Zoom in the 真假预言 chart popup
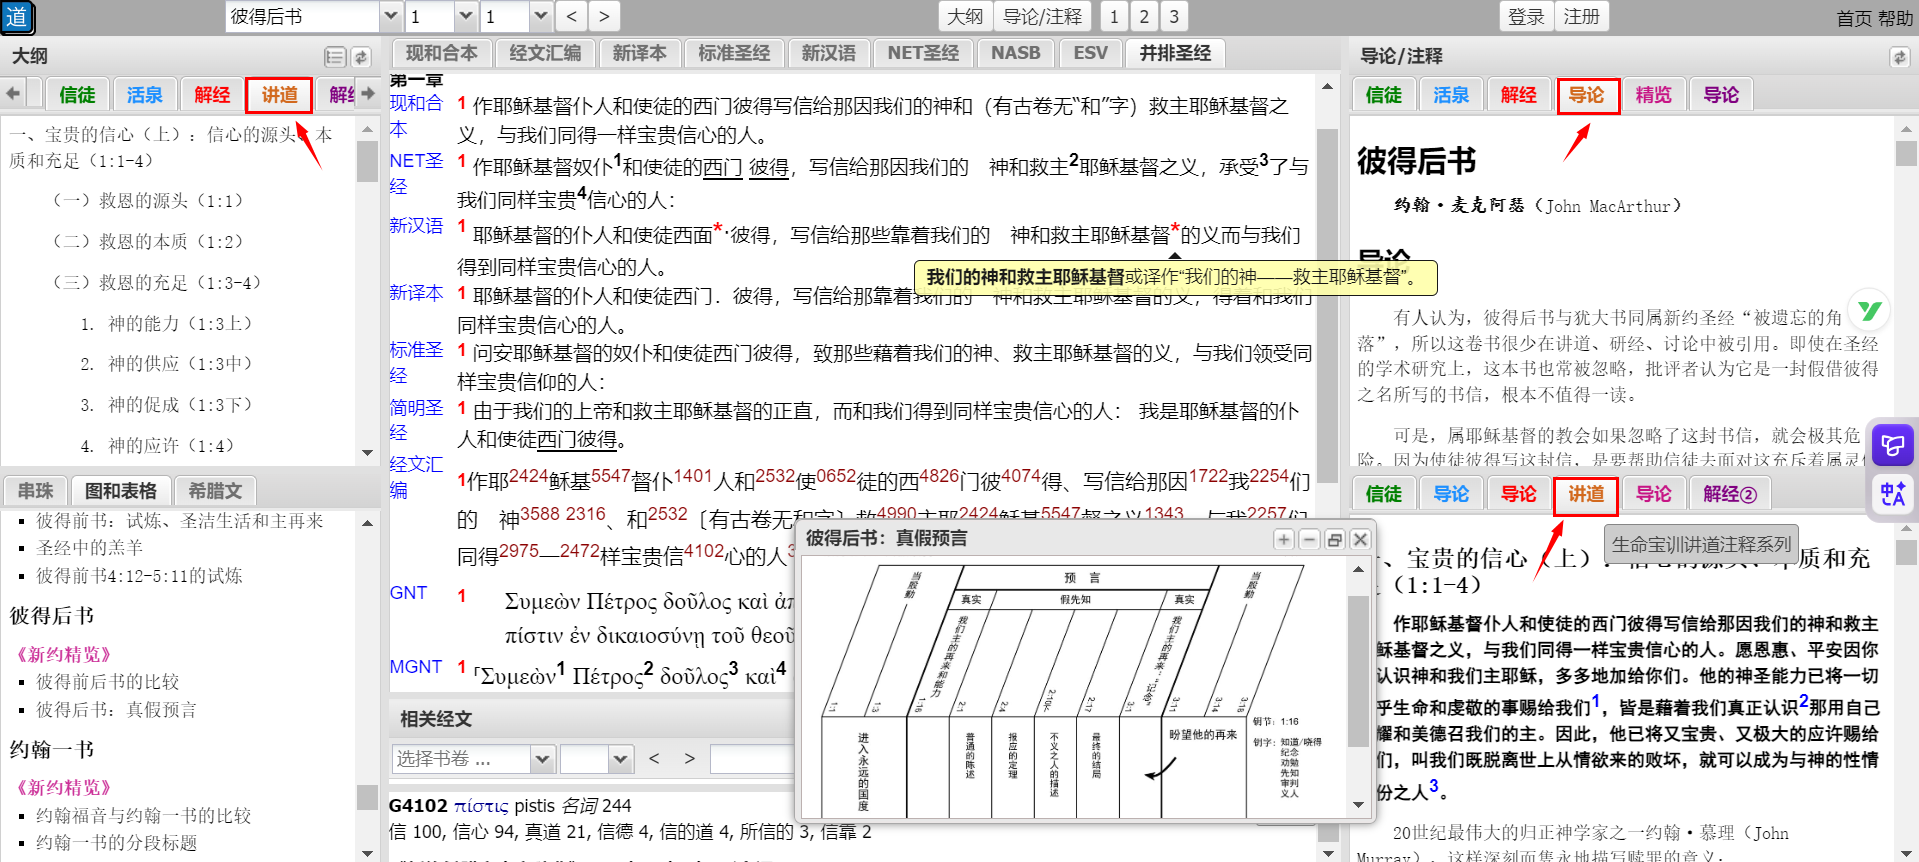Viewport: 1919px width, 862px height. tap(1284, 540)
